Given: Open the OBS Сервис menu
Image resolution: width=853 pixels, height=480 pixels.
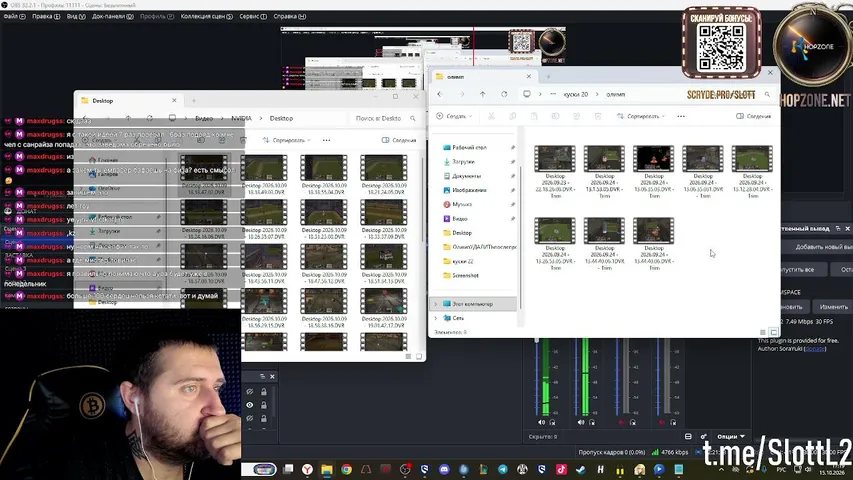Looking at the screenshot, I should pos(253,16).
